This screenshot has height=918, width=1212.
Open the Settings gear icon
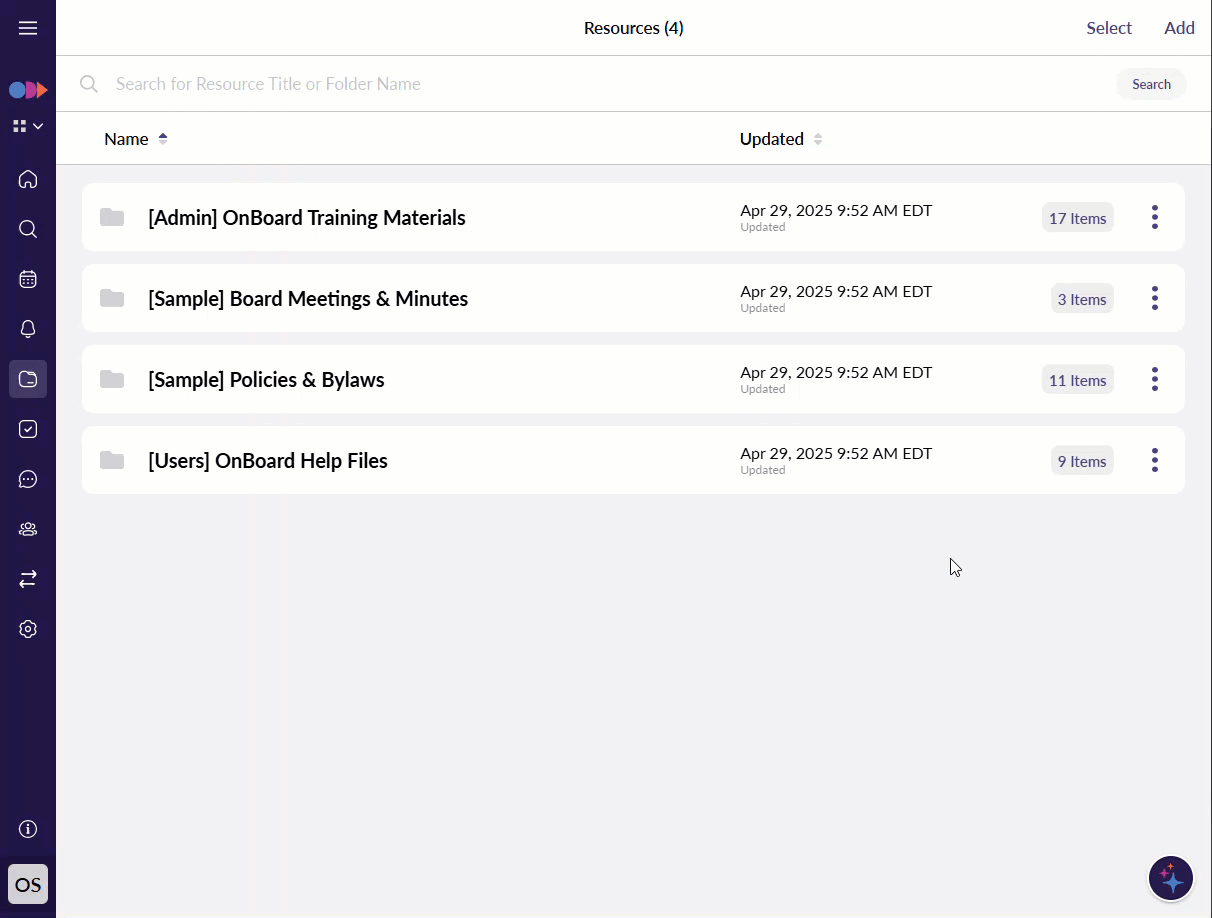[28, 629]
